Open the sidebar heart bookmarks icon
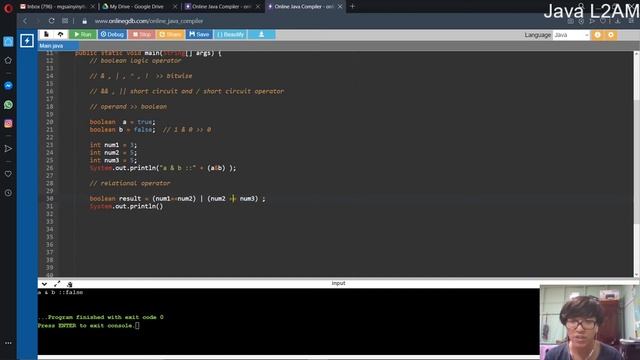This screenshot has width=640, height=360. [8, 174]
